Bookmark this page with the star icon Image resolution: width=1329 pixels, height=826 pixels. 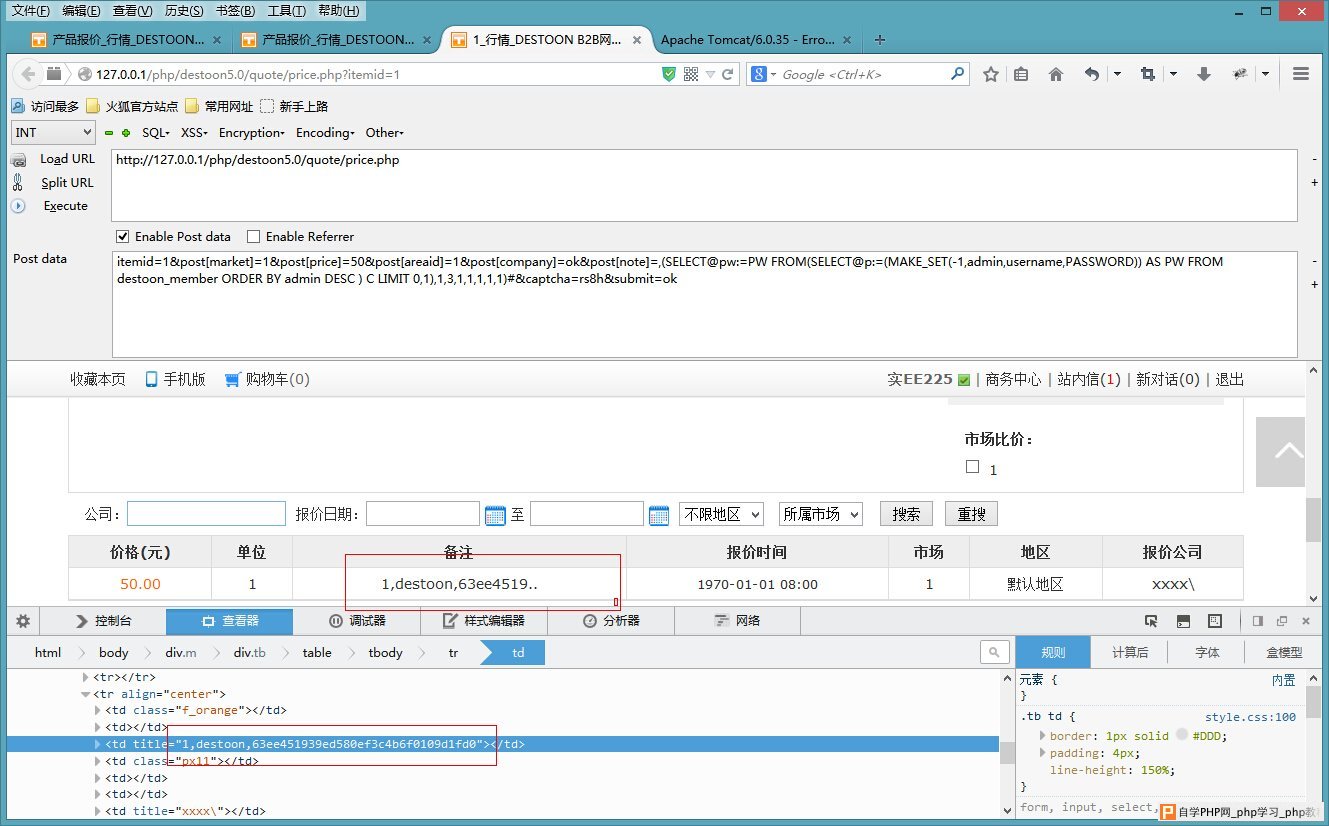991,74
